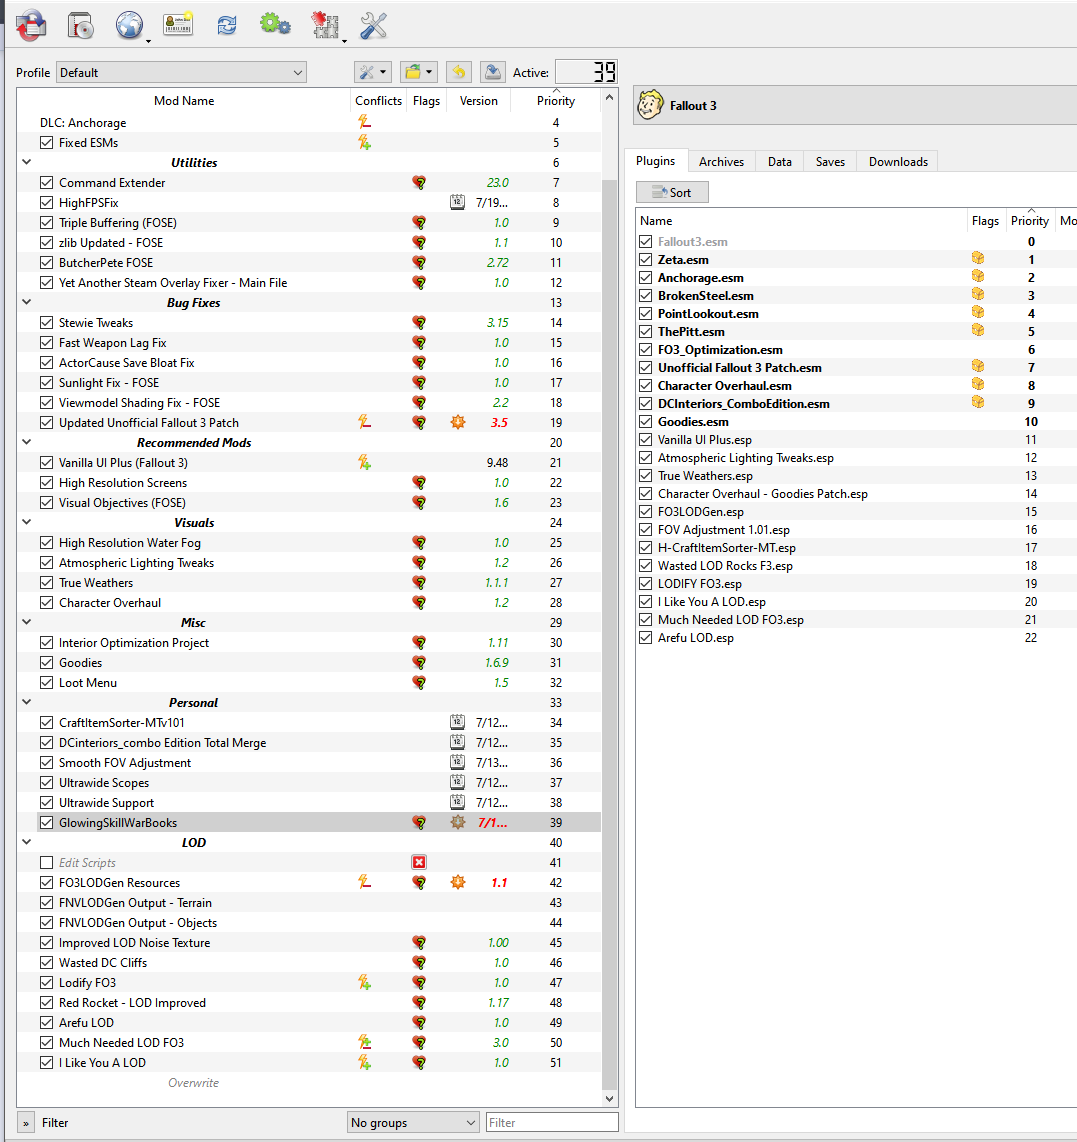Click the Fallout 3 Vault Boy icon
Viewport: 1077px width, 1142px height.
click(x=650, y=106)
